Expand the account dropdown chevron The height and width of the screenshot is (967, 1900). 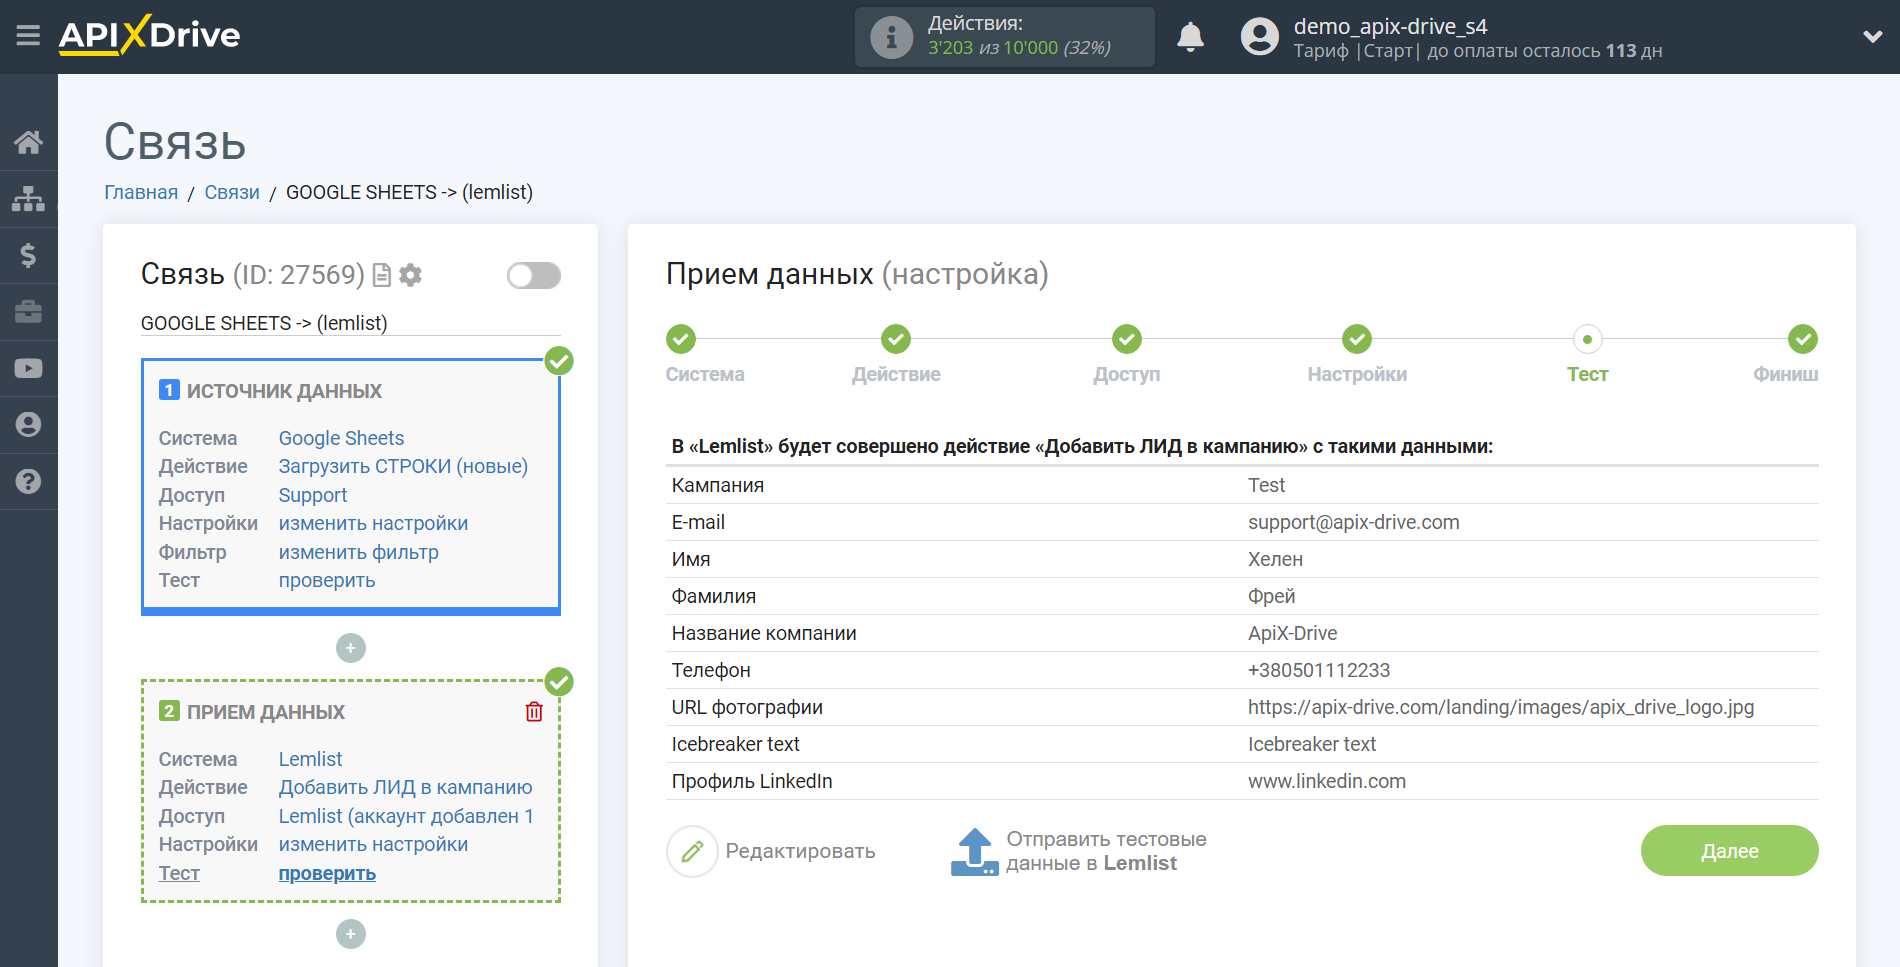pyautogui.click(x=1872, y=37)
